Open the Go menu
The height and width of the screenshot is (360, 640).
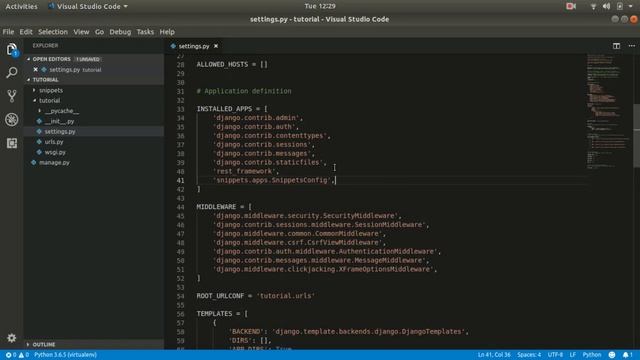pyautogui.click(x=99, y=32)
